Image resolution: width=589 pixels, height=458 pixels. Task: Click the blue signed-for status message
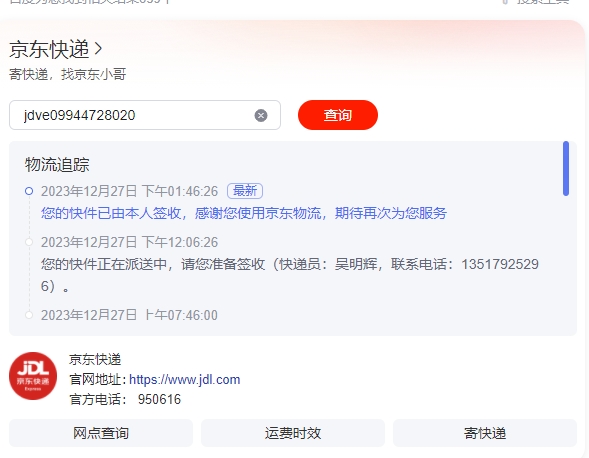tap(244, 213)
